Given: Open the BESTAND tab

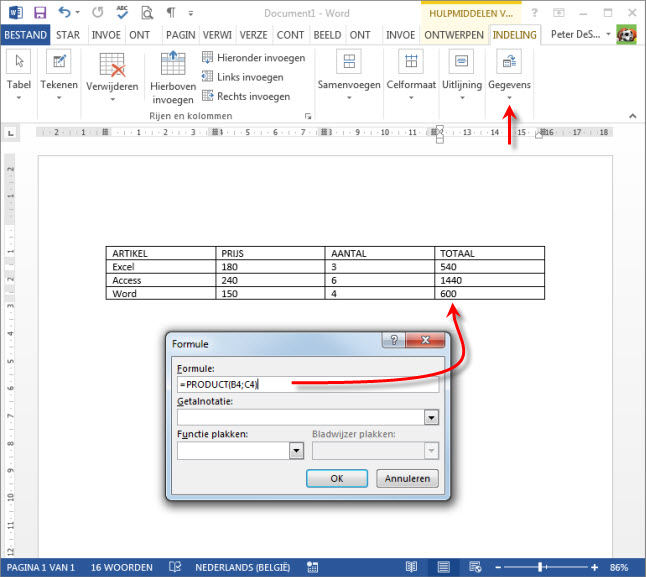Looking at the screenshot, I should coord(26,35).
